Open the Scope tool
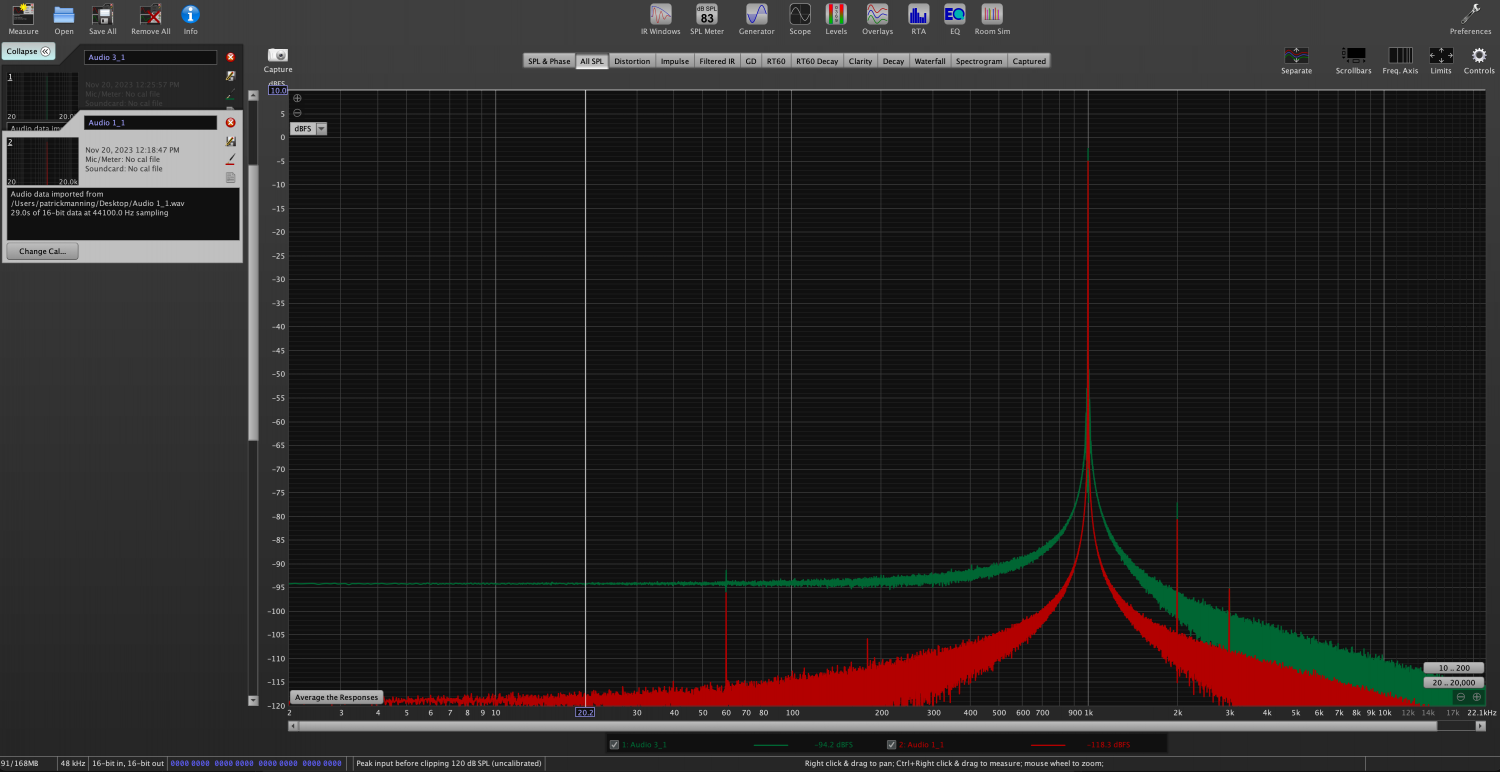The height and width of the screenshot is (772, 1500). [x=800, y=14]
